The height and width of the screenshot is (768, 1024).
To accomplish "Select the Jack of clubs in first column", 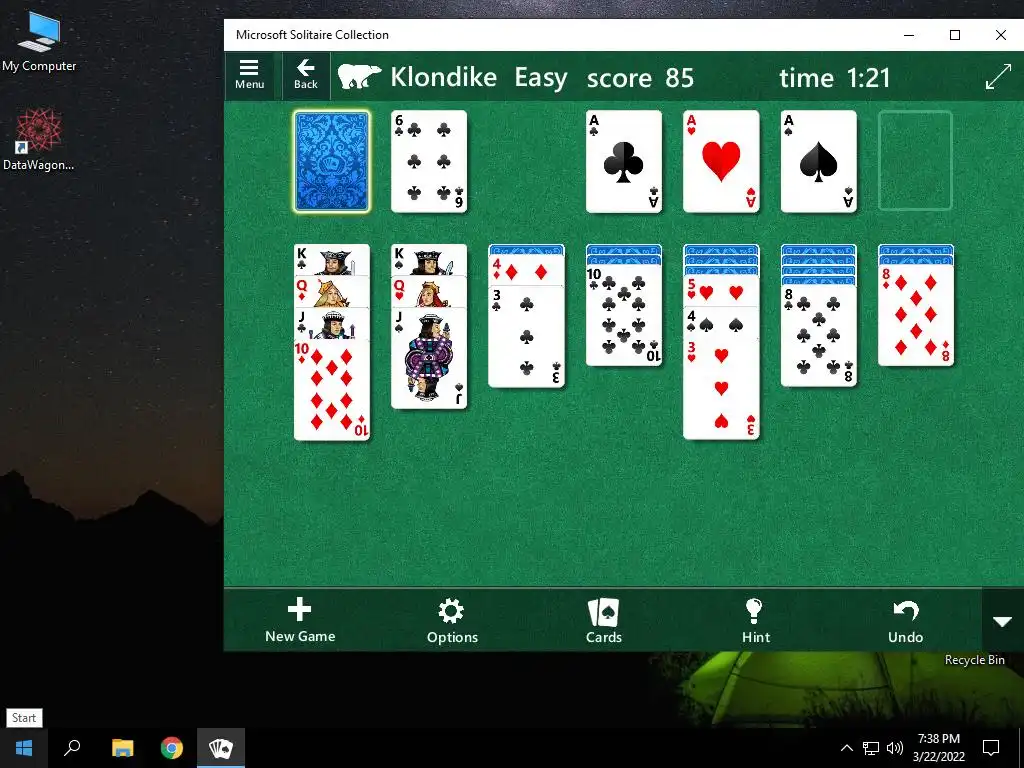I will point(332,323).
